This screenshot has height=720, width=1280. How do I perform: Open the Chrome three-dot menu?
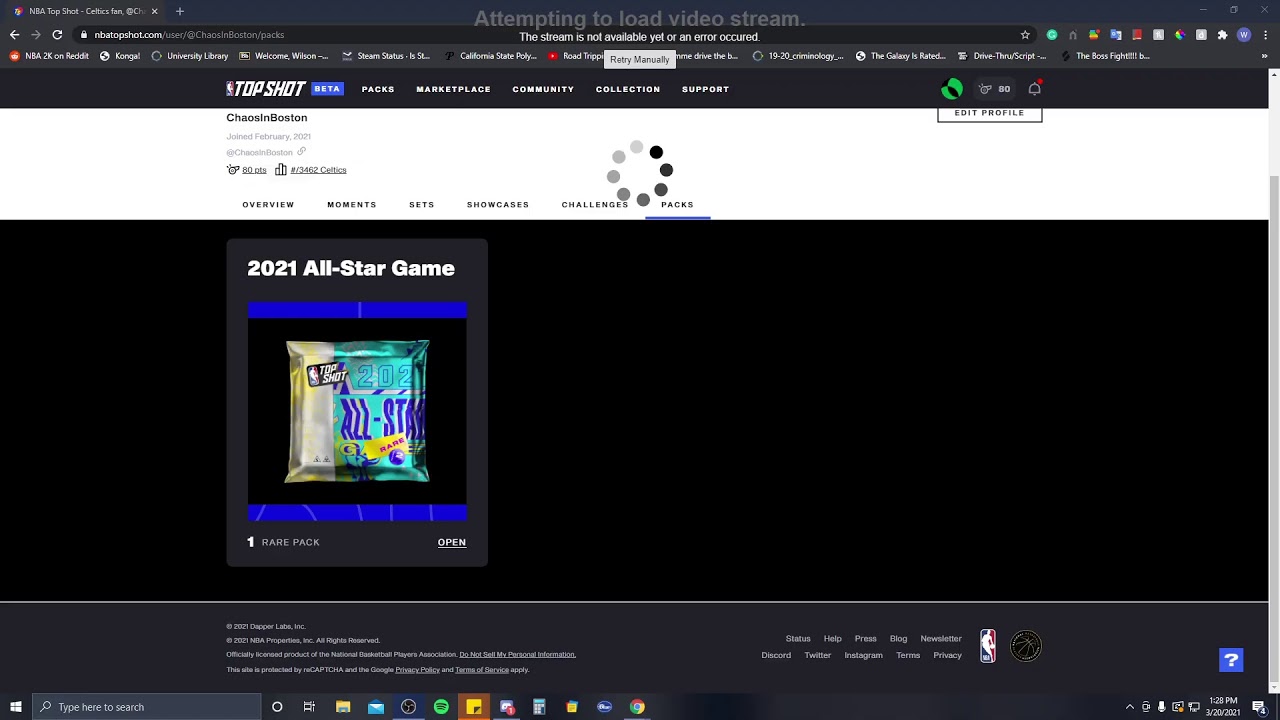tap(1265, 34)
